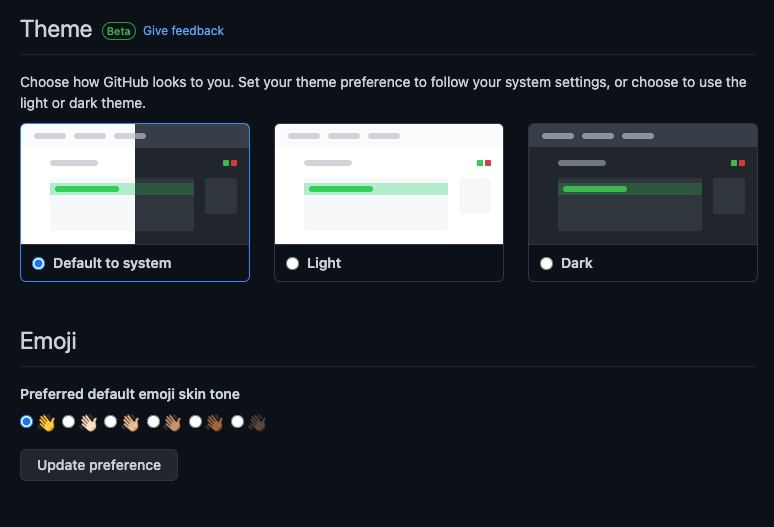This screenshot has height=527, width=774.
Task: Click the Update preference button
Action: tap(99, 465)
